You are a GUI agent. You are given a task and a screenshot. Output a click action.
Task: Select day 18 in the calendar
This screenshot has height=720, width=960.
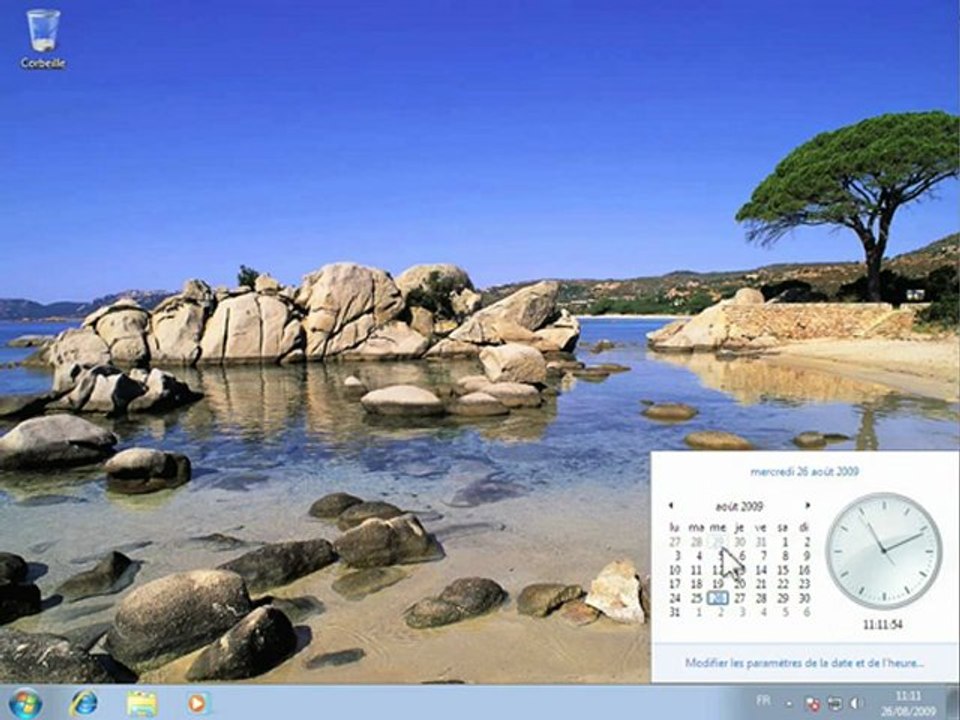[697, 584]
